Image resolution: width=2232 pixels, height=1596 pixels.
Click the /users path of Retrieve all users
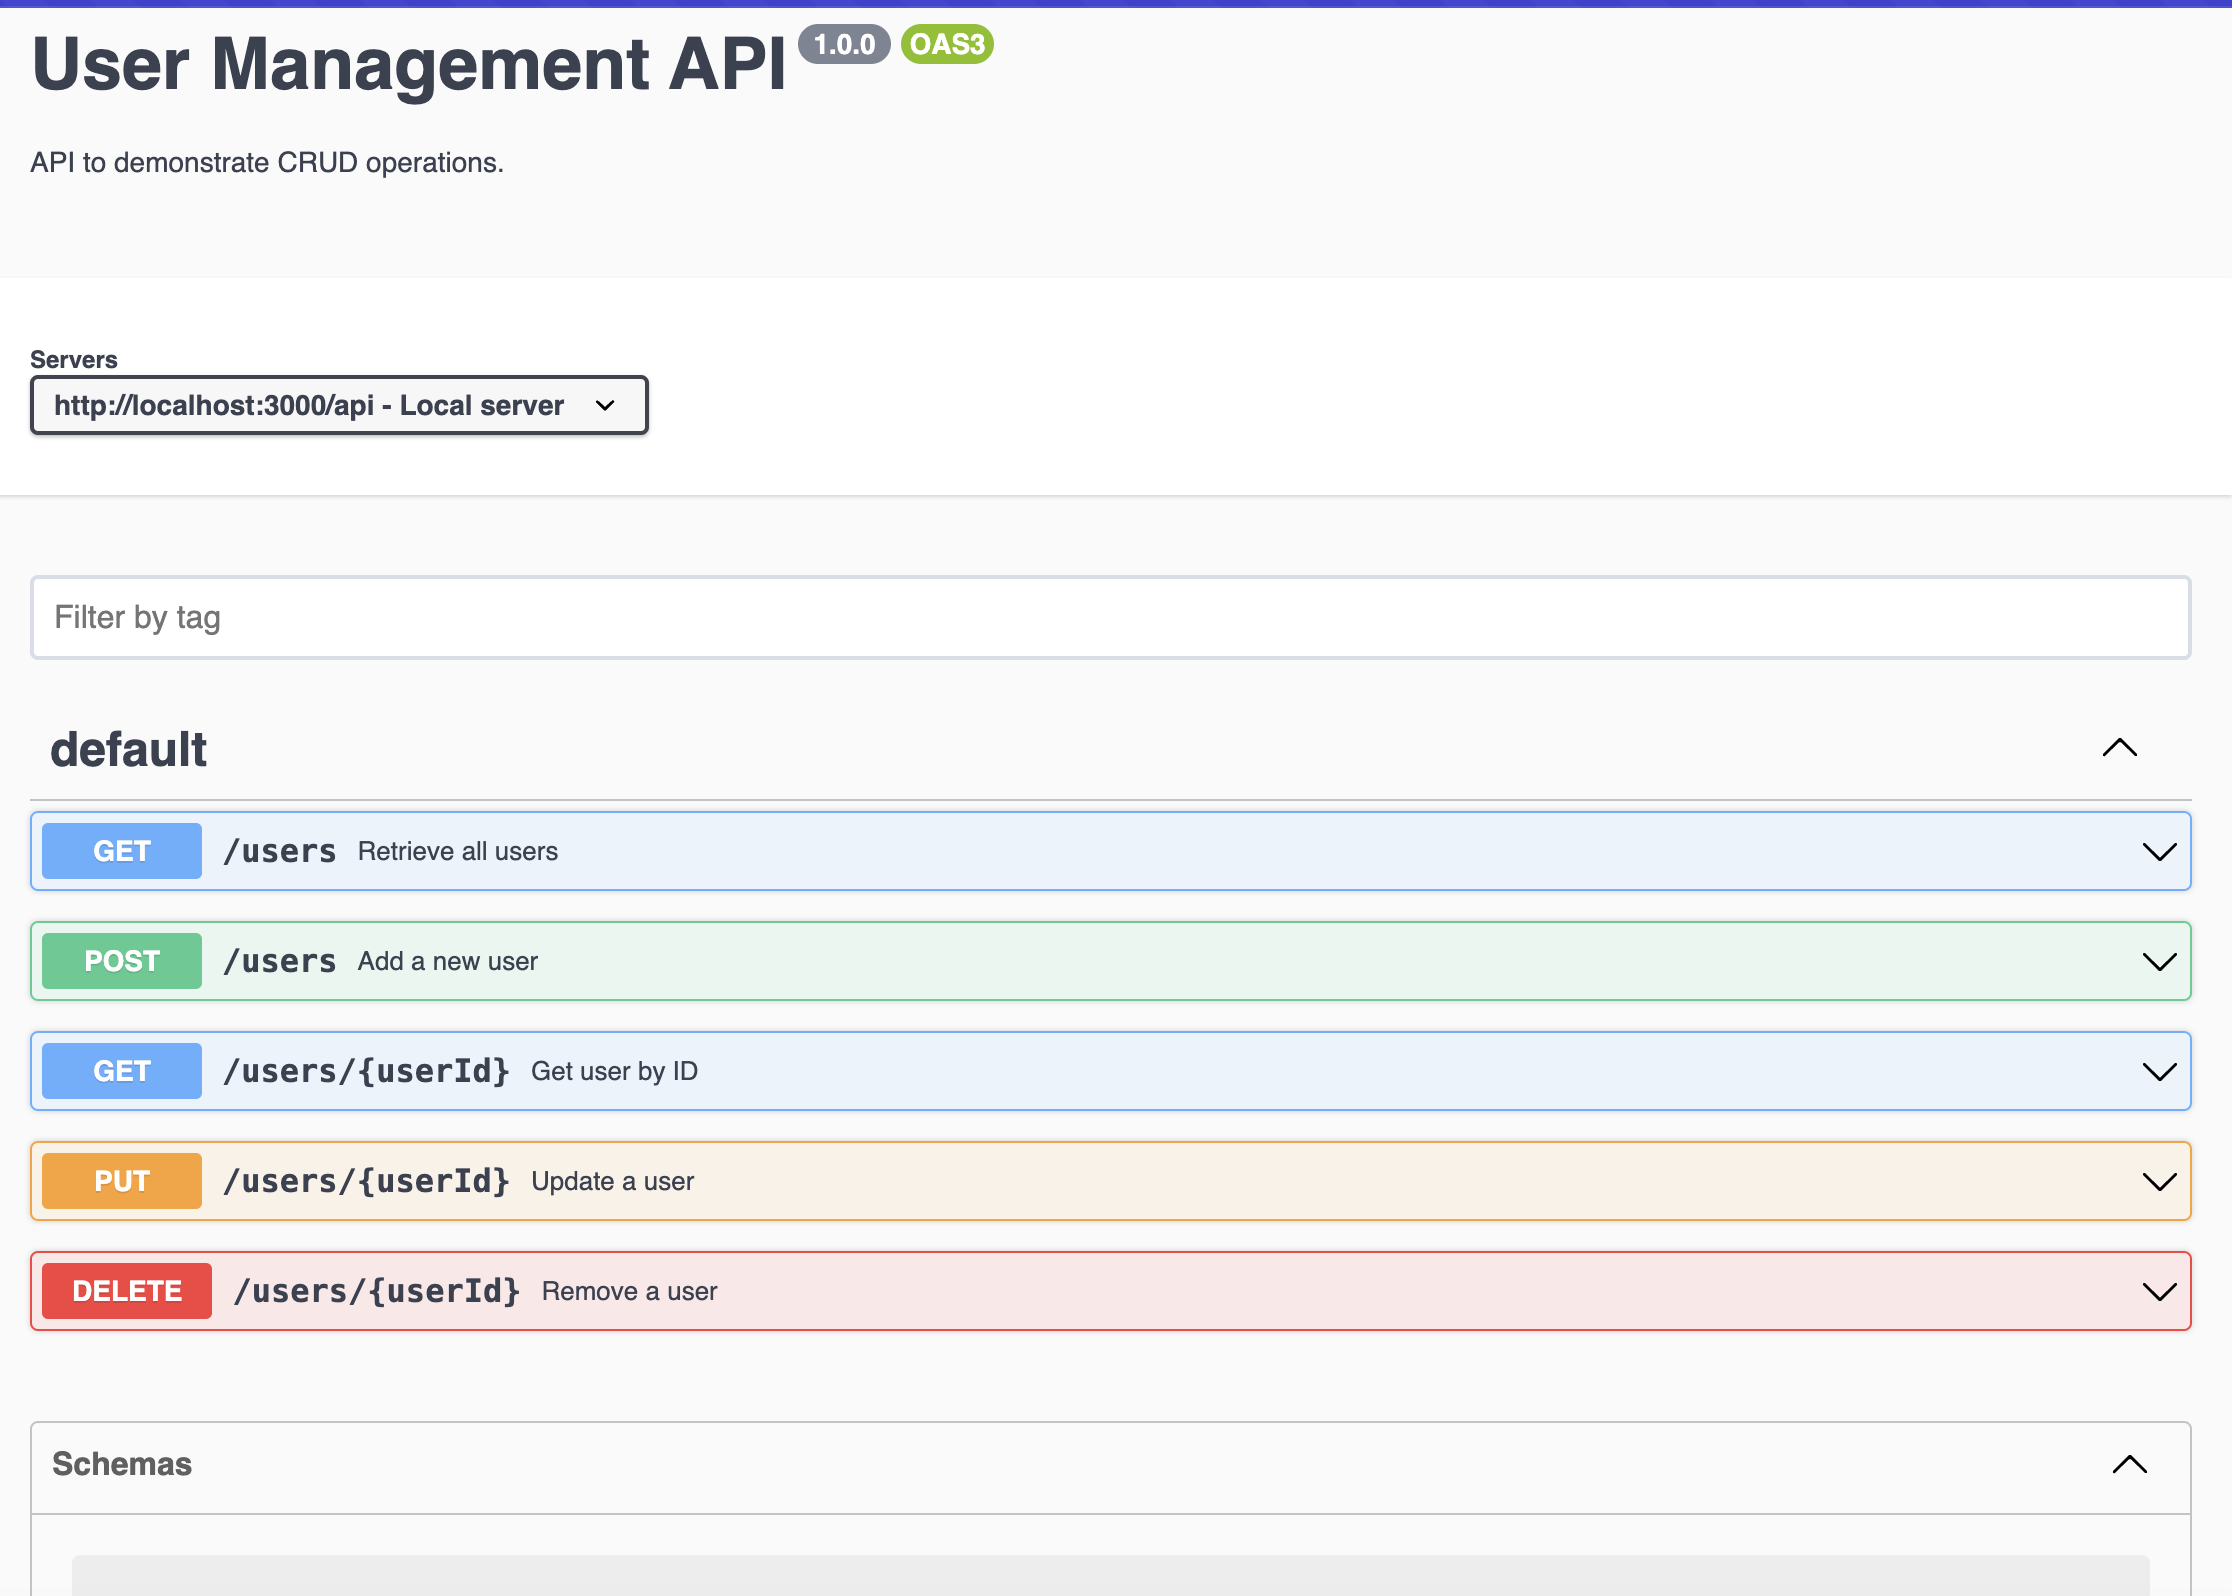point(280,851)
